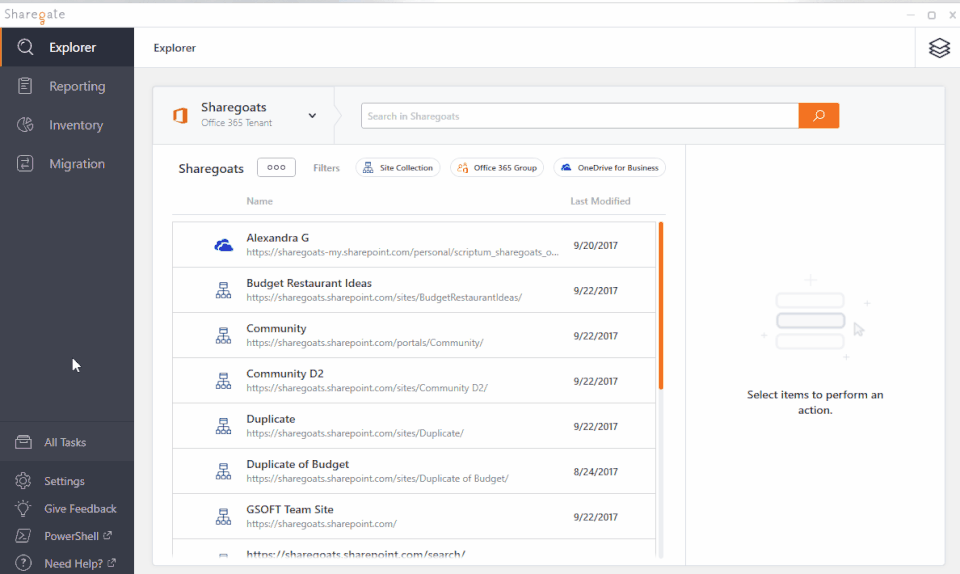
Task: Click the Settings gear icon
Action: tap(23, 481)
